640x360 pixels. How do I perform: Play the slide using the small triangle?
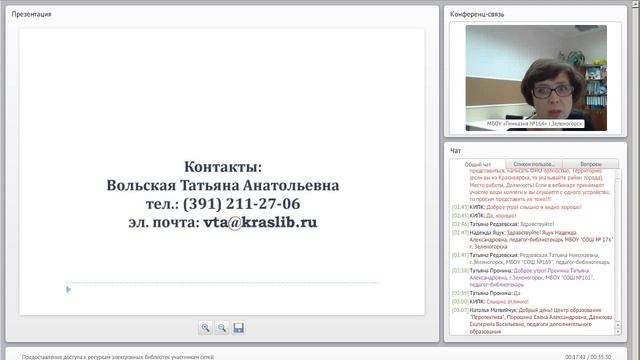tap(68, 289)
